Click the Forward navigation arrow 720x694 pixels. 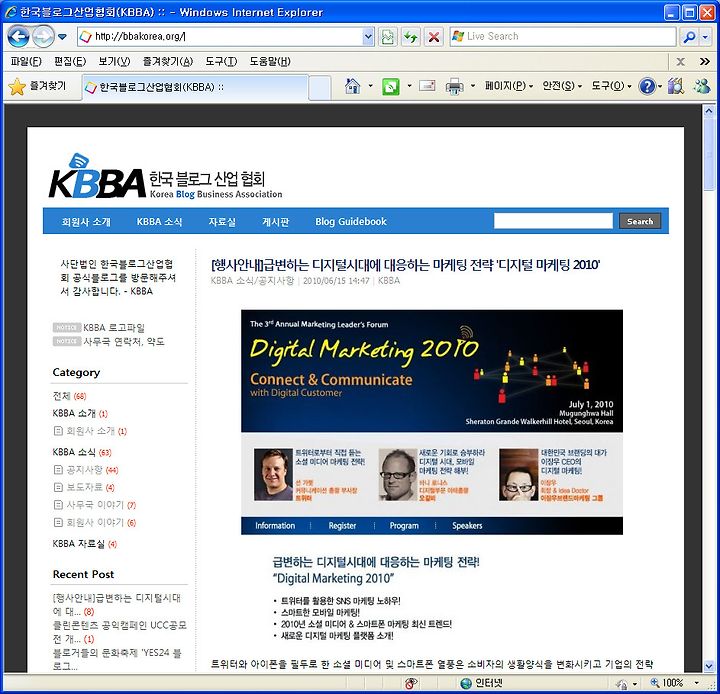coord(43,36)
